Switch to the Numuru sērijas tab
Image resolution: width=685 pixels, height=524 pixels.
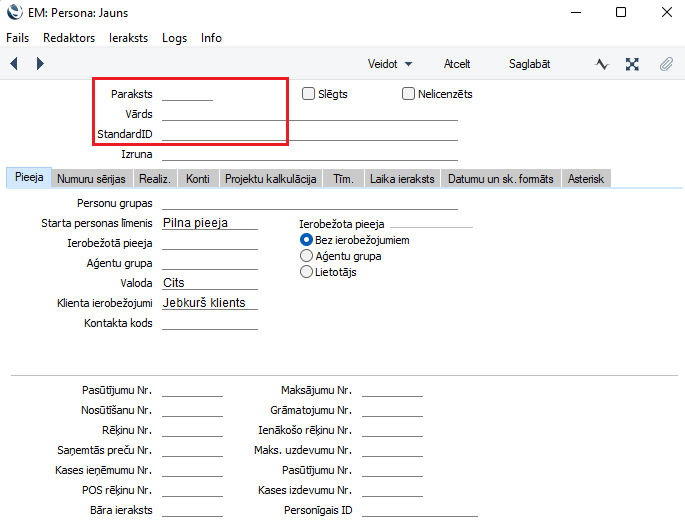click(91, 179)
